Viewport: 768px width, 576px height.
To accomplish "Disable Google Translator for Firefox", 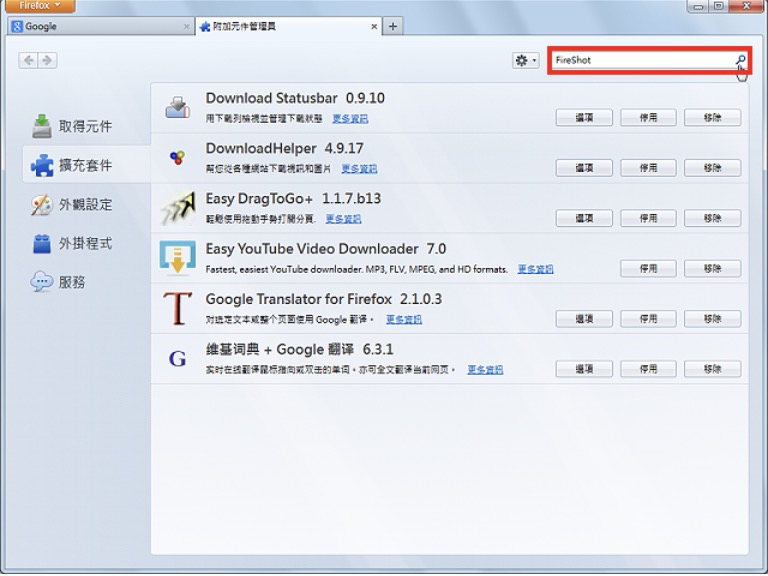I will click(x=648, y=319).
